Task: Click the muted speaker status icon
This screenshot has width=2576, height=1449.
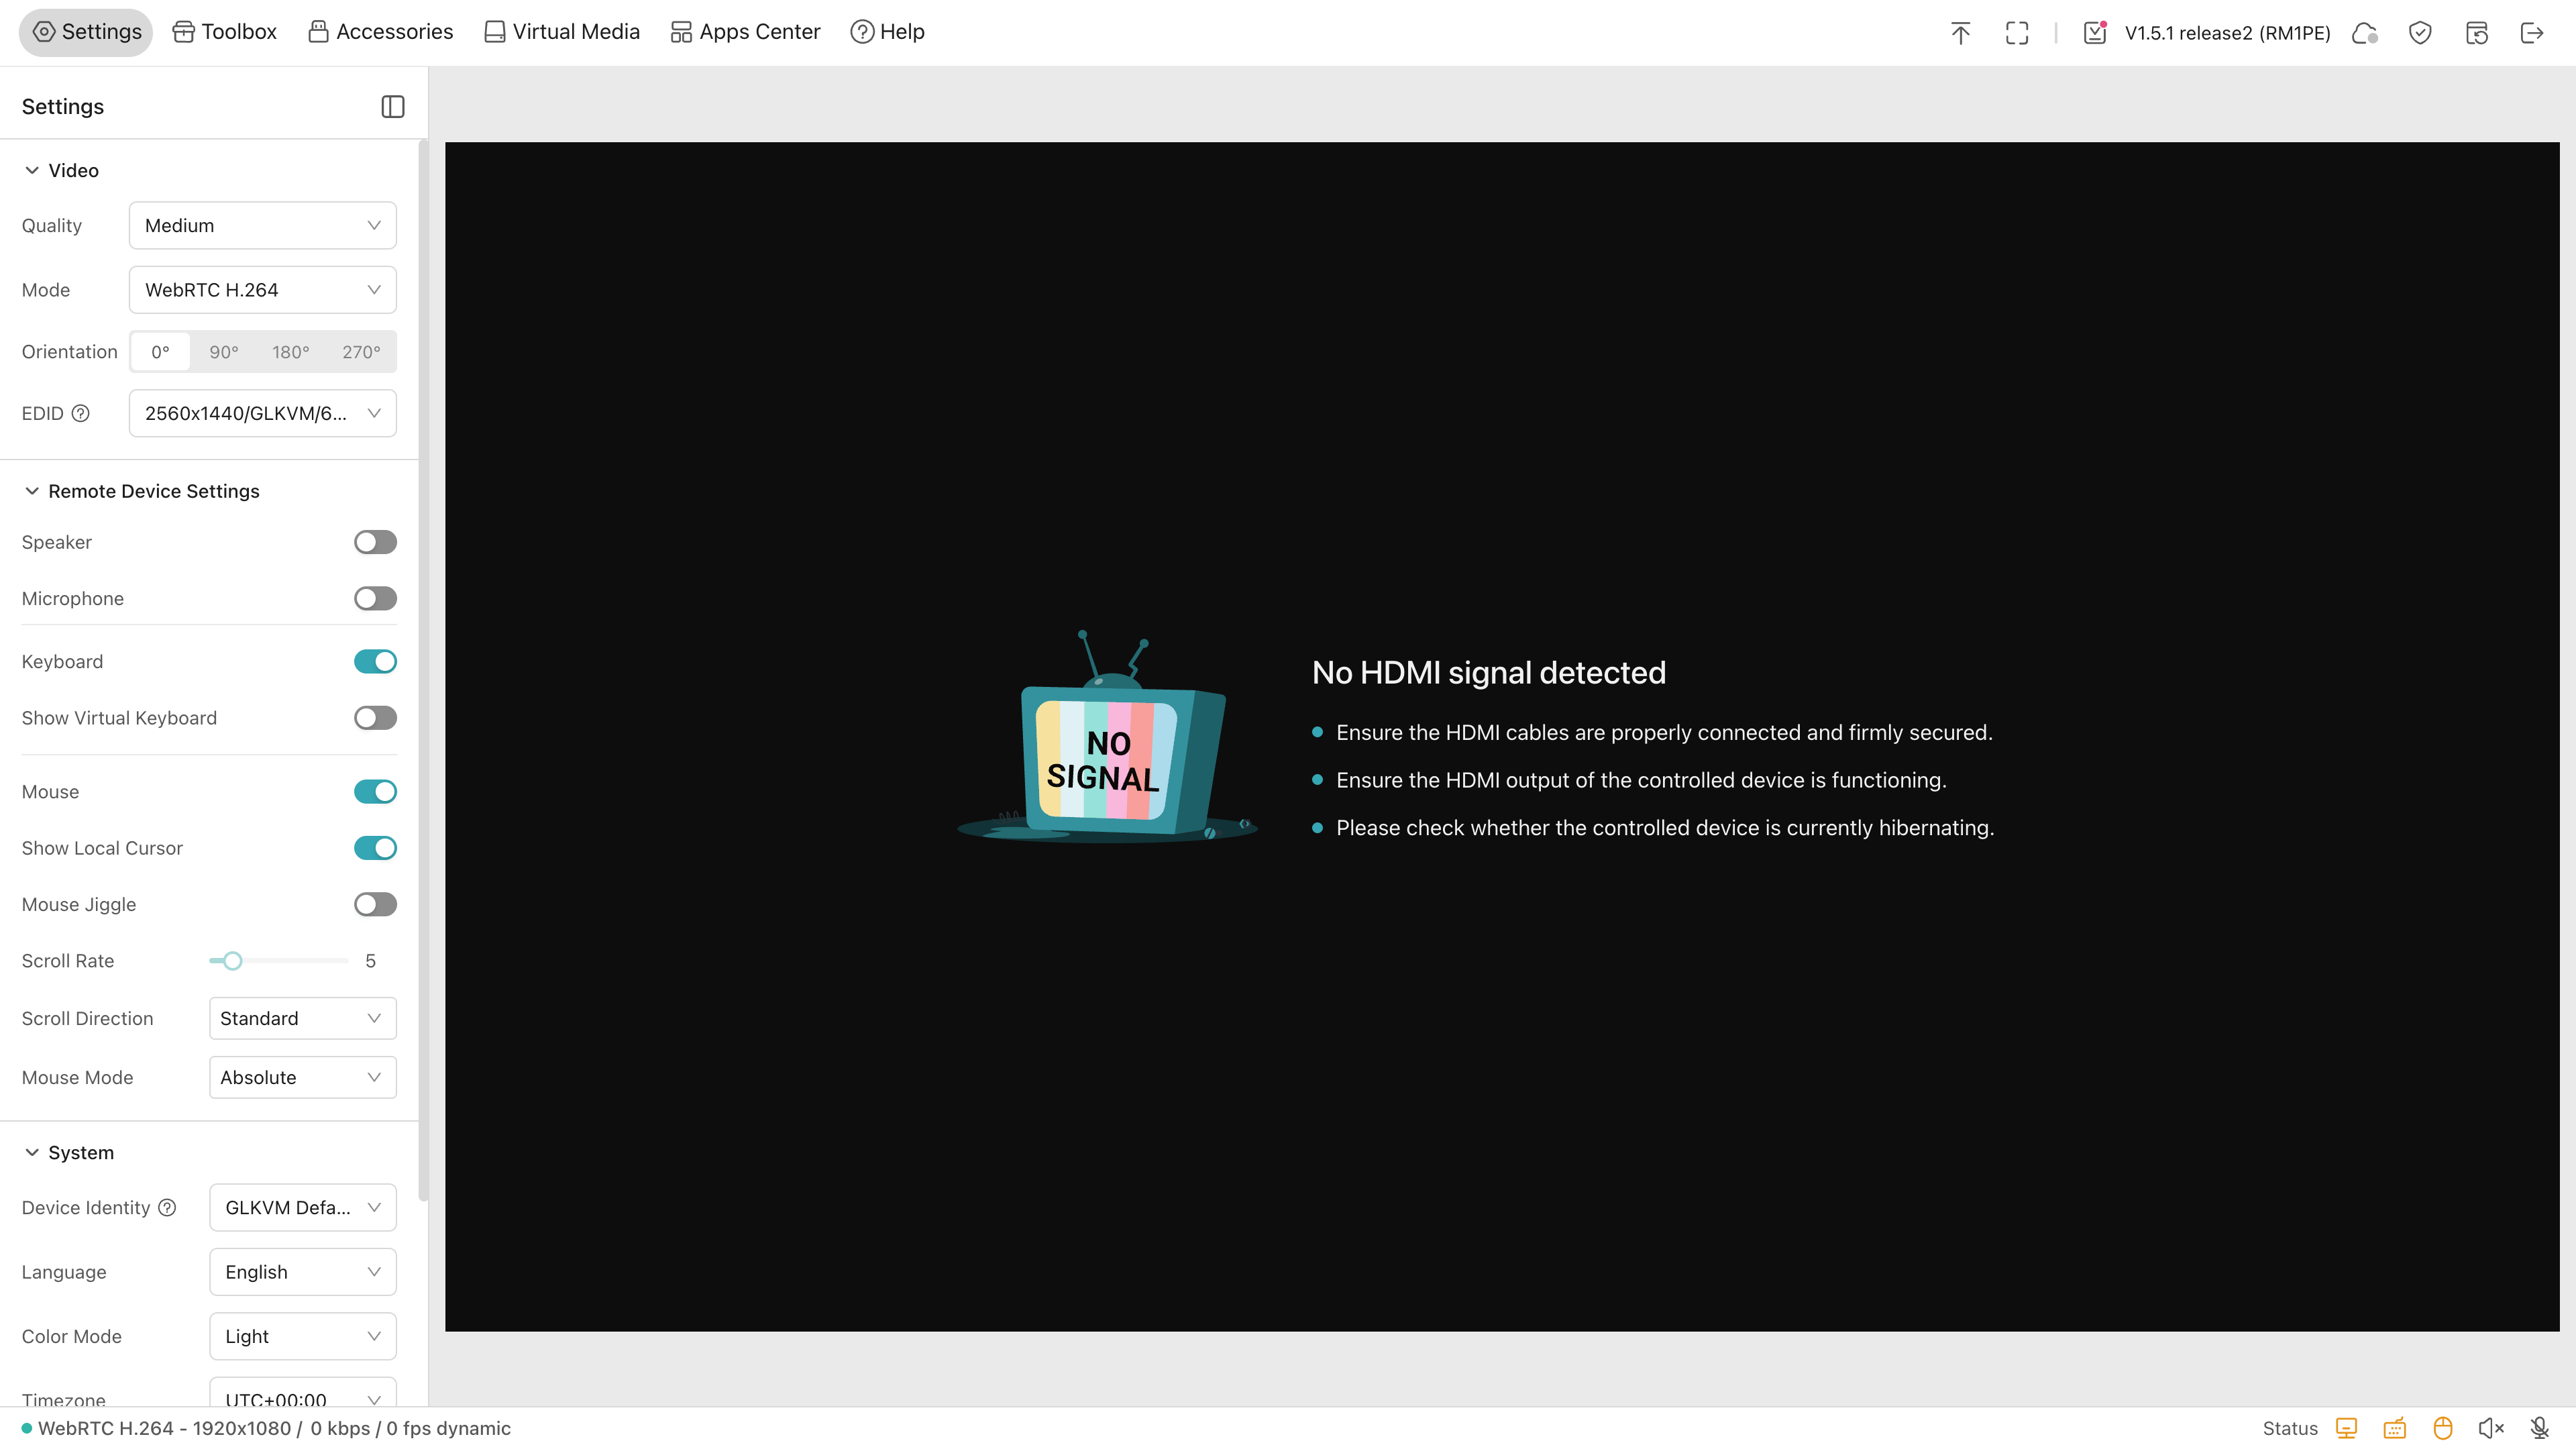Action: coord(2490,1428)
